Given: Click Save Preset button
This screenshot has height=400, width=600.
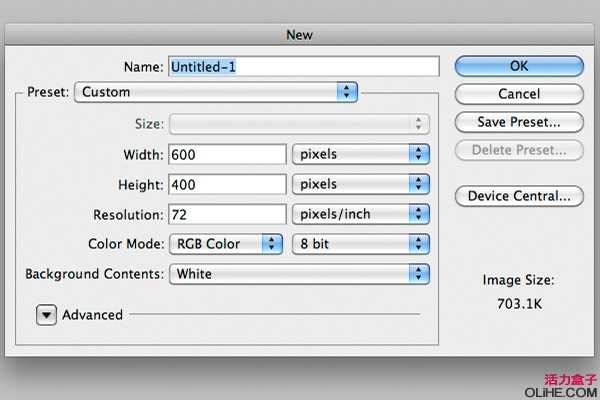Looking at the screenshot, I should coord(518,122).
